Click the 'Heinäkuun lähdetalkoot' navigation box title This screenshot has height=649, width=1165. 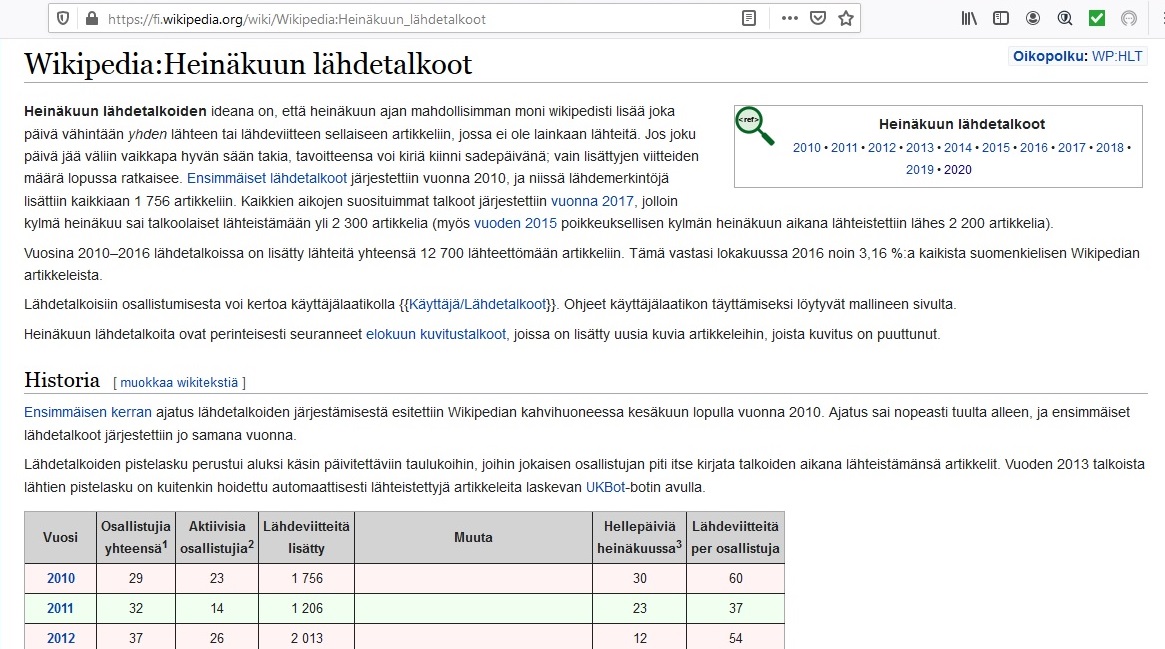coord(961,125)
